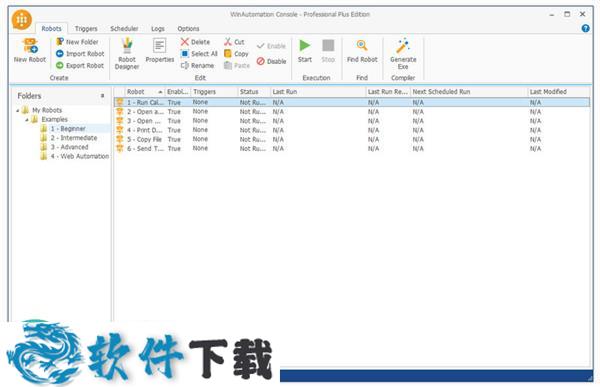The width and height of the screenshot is (600, 387).
Task: Click the Enabled column header
Action: [x=178, y=92]
